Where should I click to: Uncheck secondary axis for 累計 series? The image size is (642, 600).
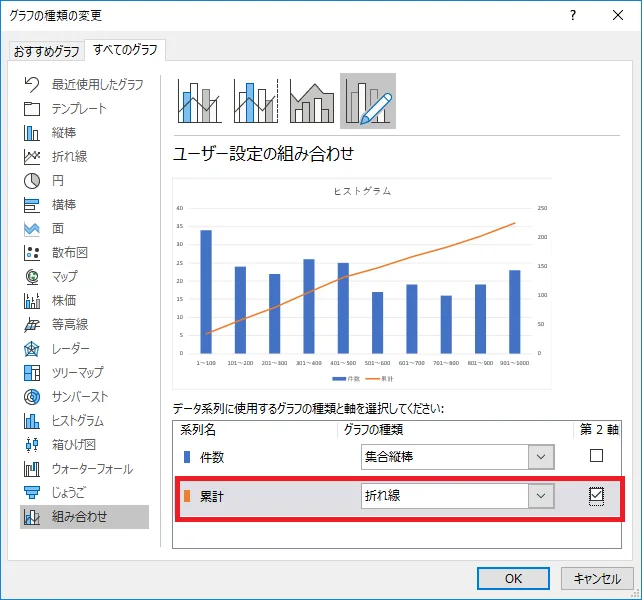click(597, 495)
